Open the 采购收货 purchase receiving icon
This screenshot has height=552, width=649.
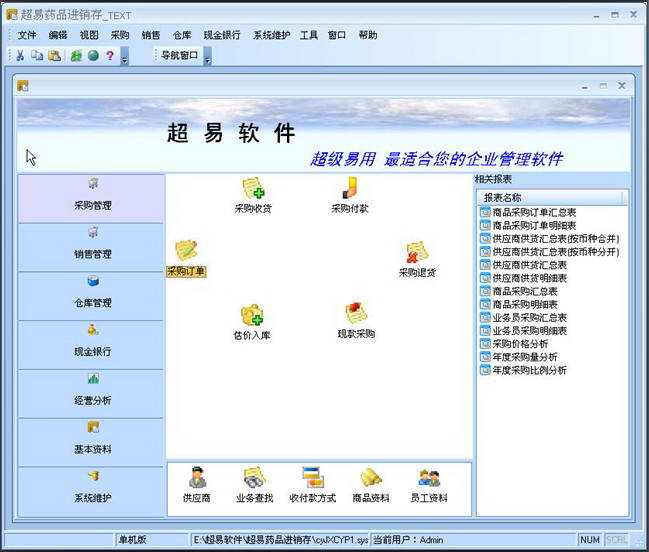tap(253, 195)
